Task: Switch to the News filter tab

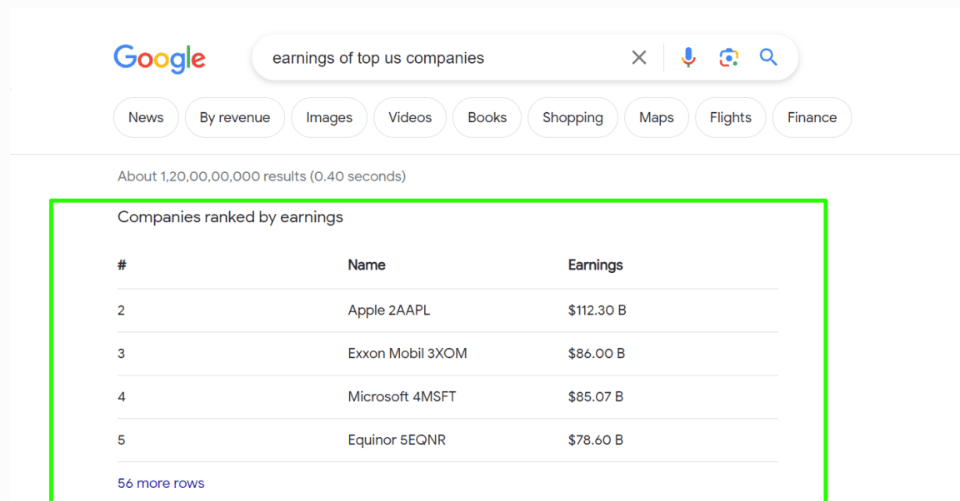Action: [146, 118]
